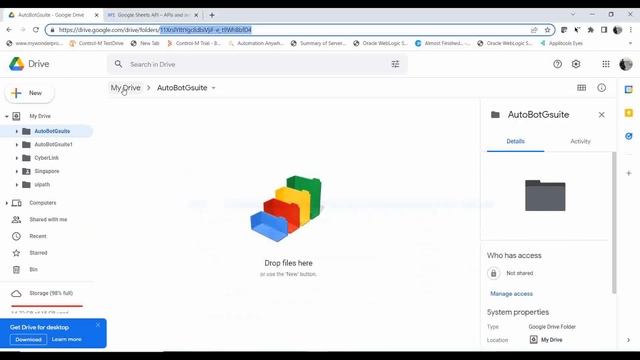Image resolution: width=640 pixels, height=360 pixels.
Task: Click the folder thumbnail in details
Action: click(545, 196)
